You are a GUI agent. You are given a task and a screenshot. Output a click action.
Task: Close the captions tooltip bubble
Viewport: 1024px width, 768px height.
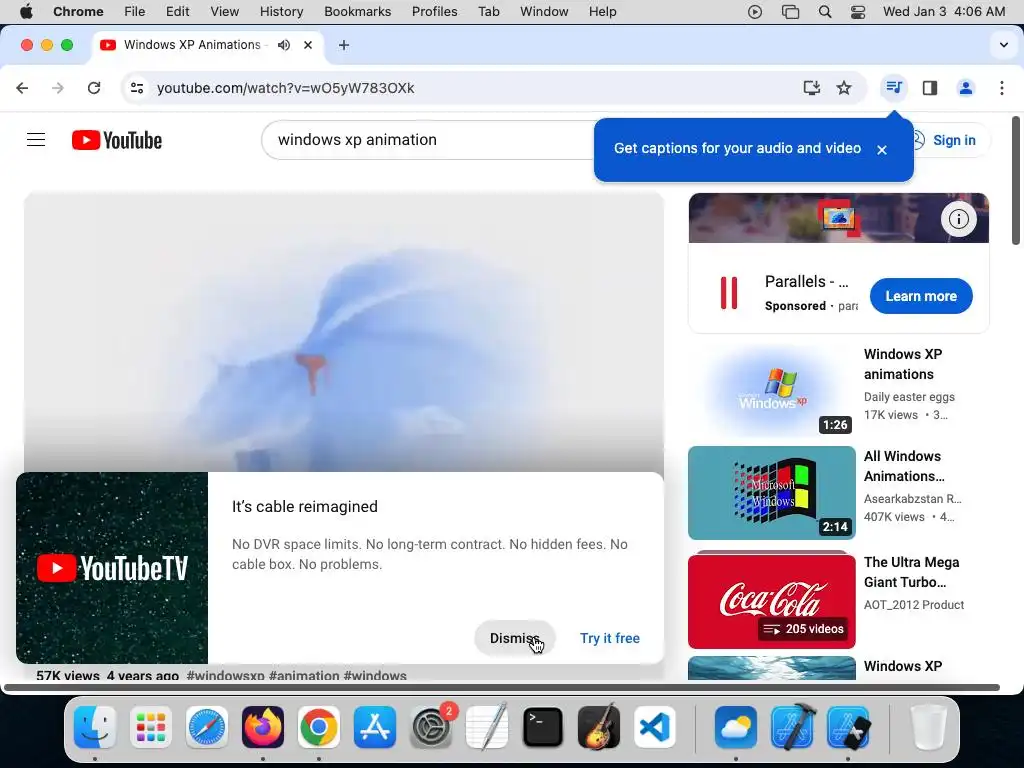[x=882, y=150]
